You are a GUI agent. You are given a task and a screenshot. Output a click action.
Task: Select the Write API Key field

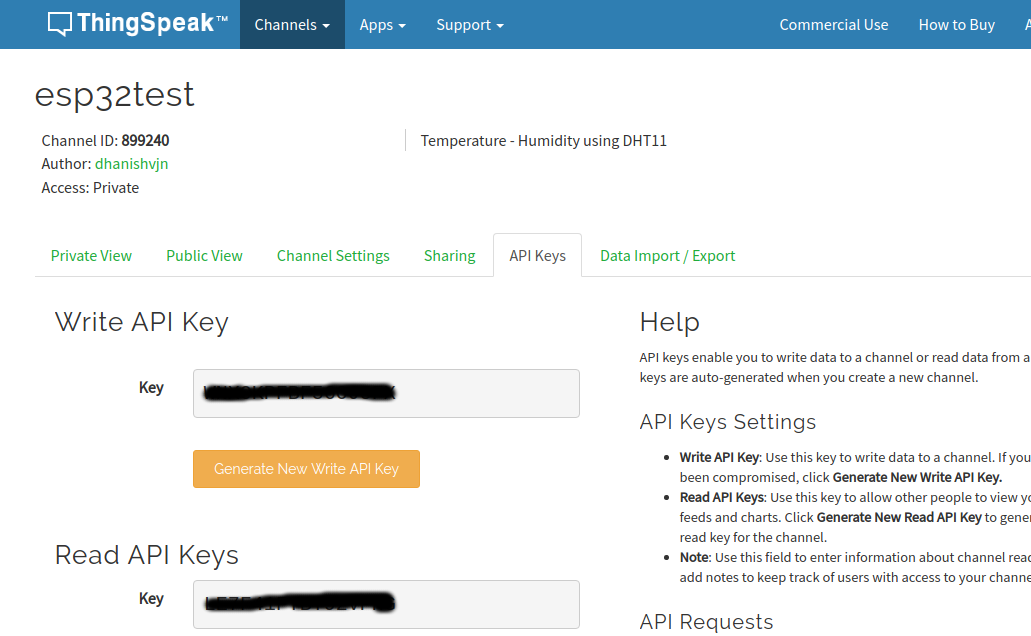click(386, 393)
